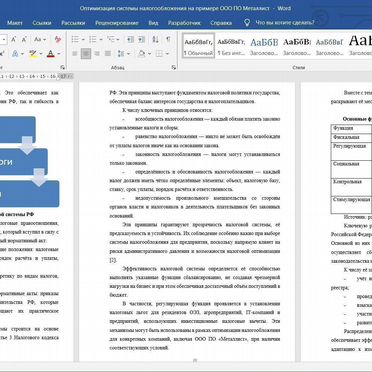Image resolution: width=372 pixels, height=372 pixels.
Task: Apply yellow text highlight color
Action: [x=33, y=53]
